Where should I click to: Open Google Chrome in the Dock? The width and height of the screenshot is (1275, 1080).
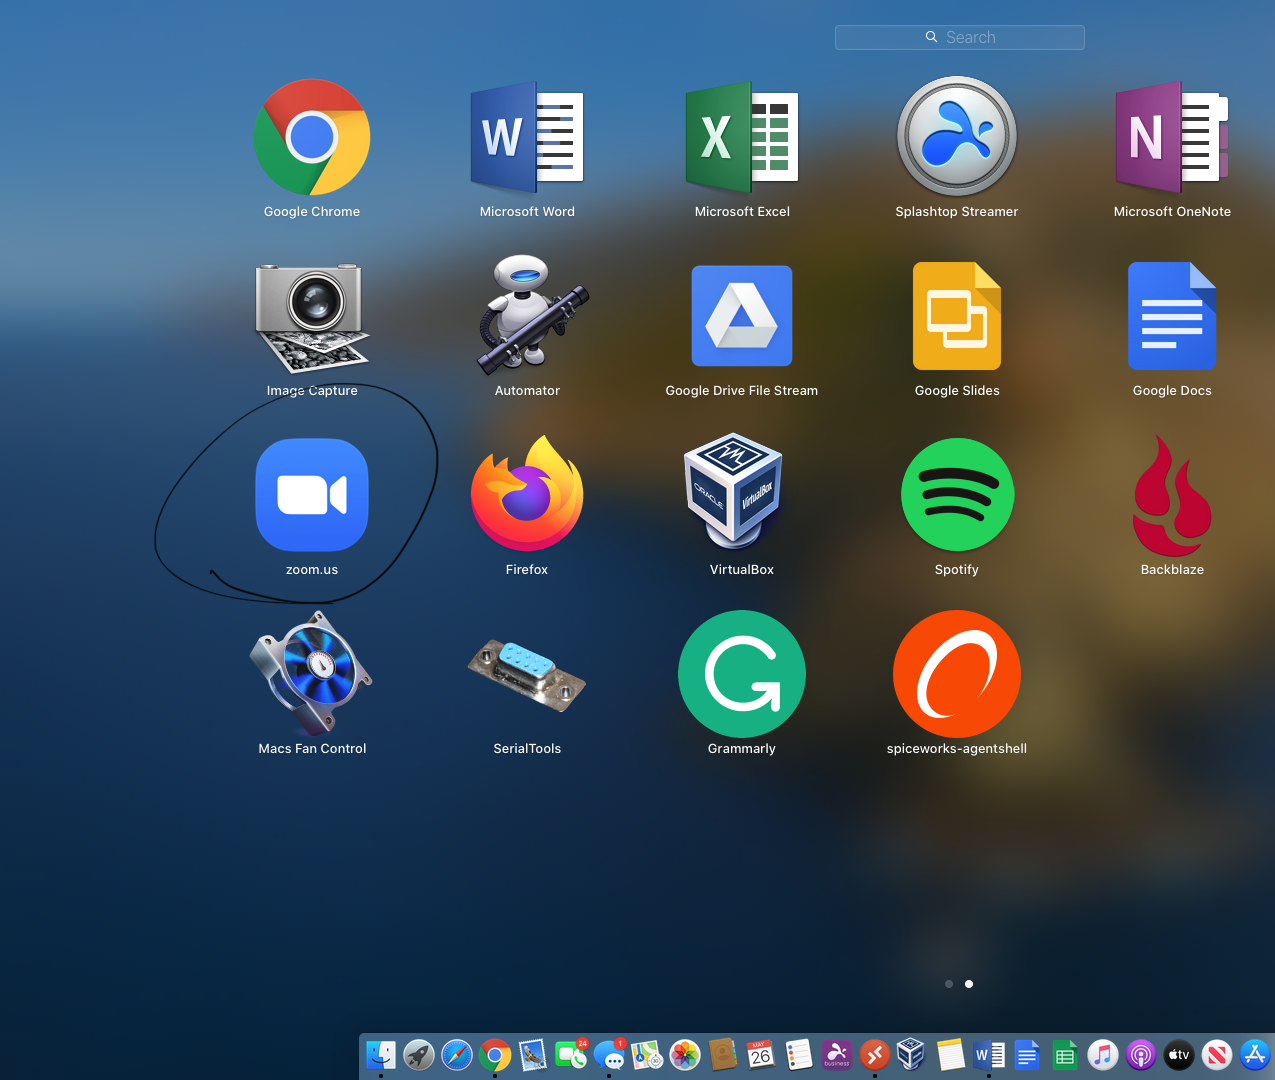click(495, 1054)
